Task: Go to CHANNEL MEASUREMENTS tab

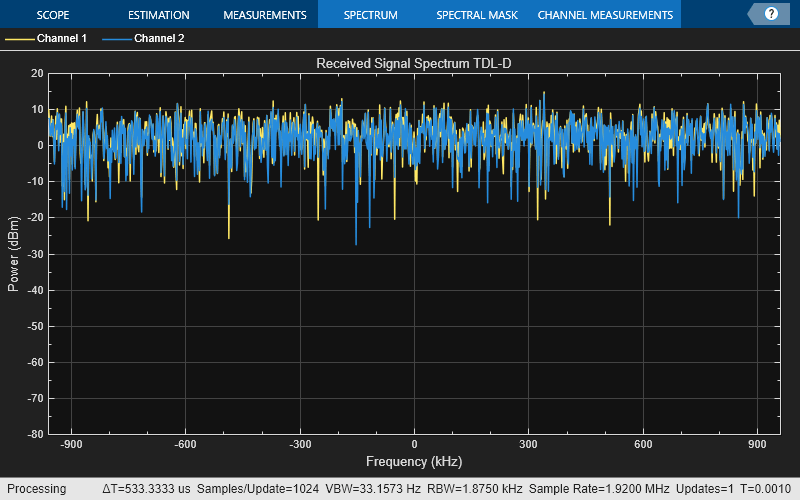Action: click(605, 15)
